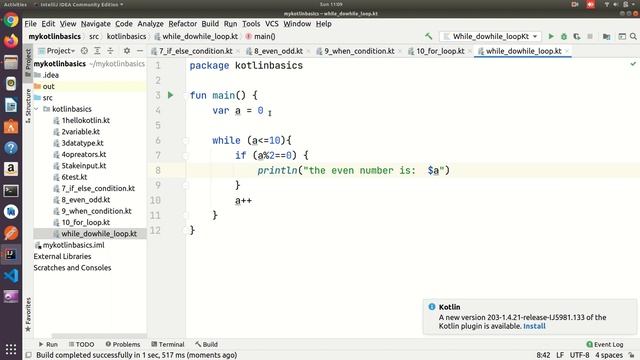Open Ubuntu Software from the dock

pyautogui.click(x=11, y=127)
